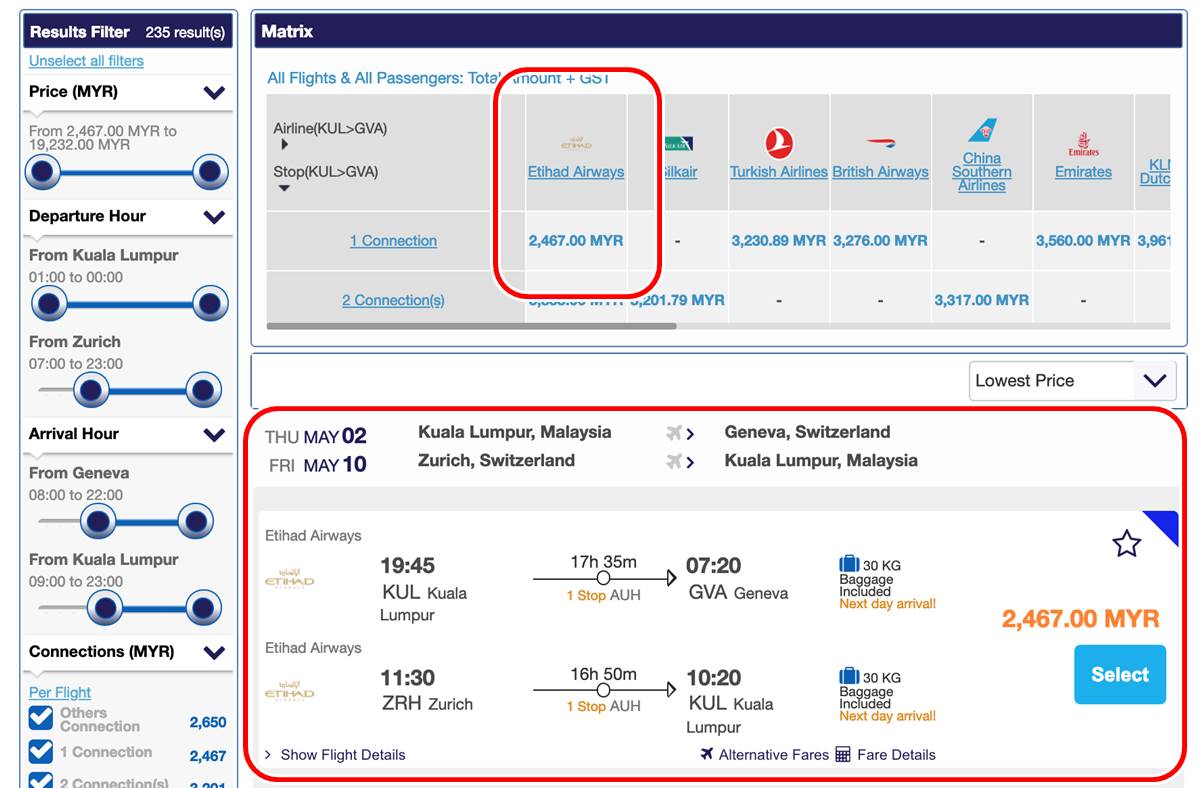Open the Etihad Airways link in the matrix header

576,172
